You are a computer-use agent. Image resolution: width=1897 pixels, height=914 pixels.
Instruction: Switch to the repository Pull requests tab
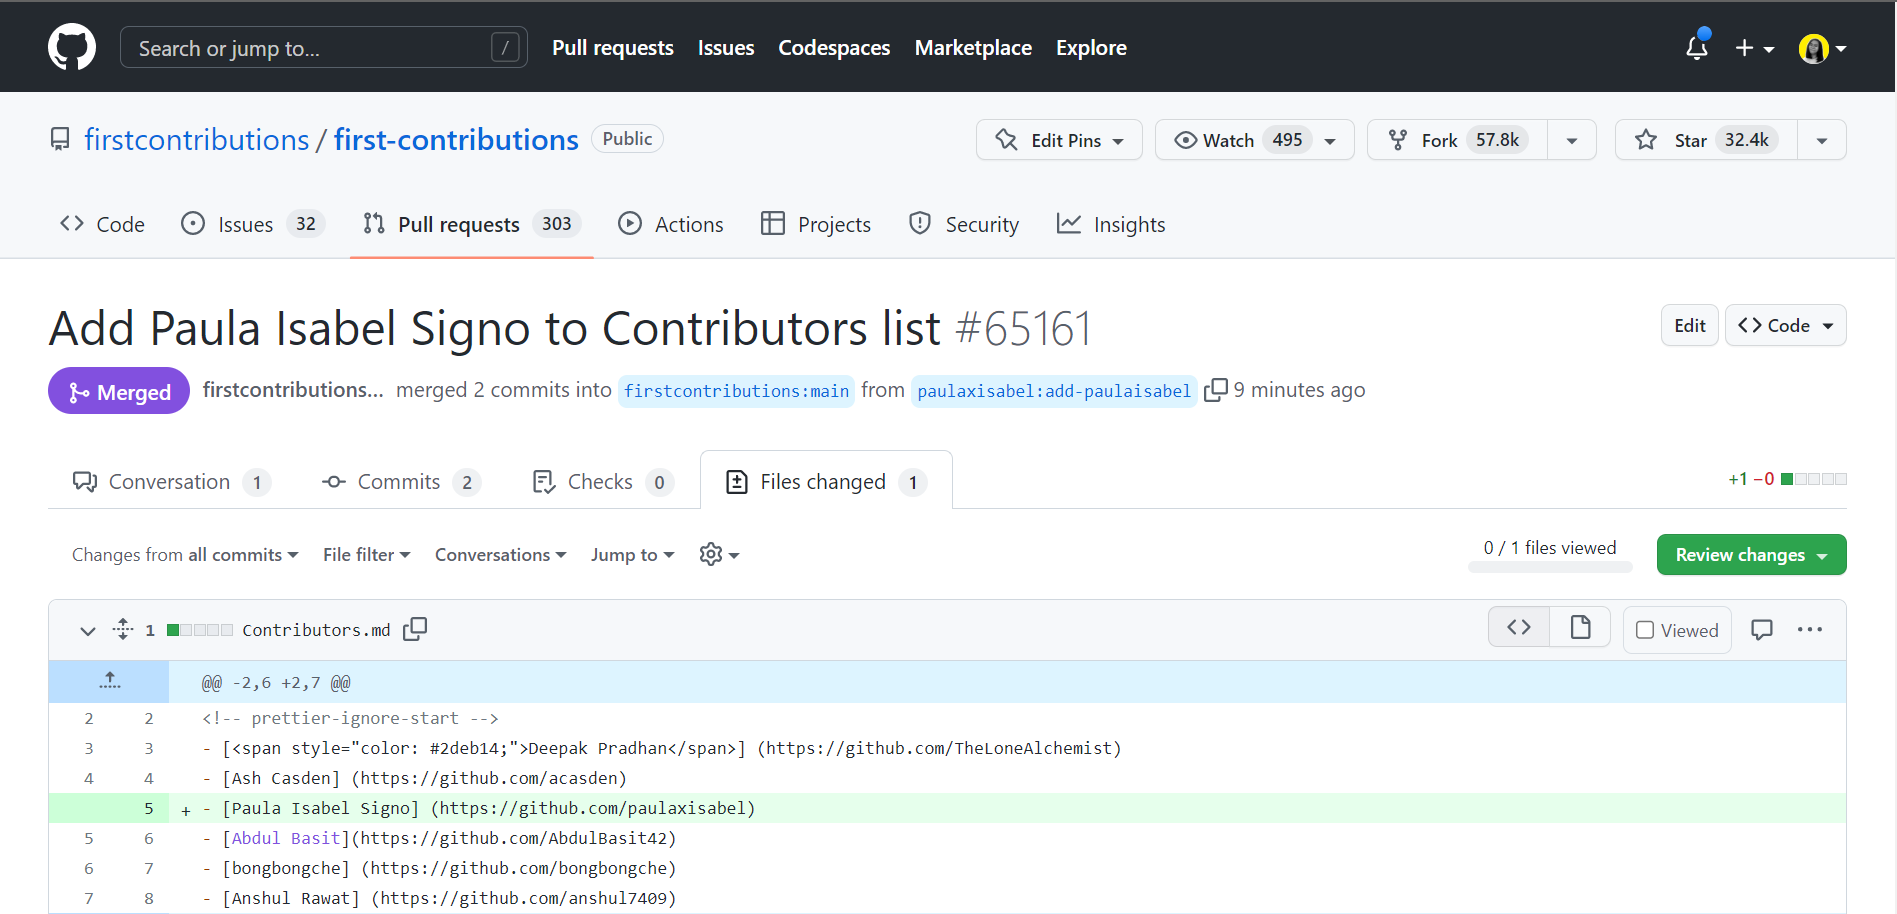[472, 224]
